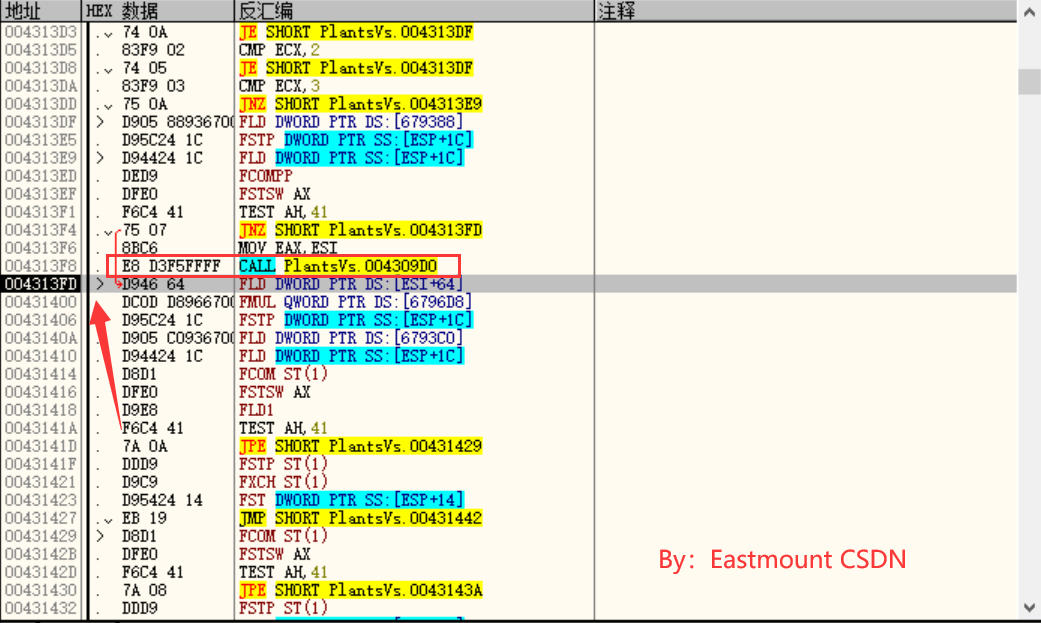Image resolution: width=1041 pixels, height=623 pixels.
Task: Select FLD DWORD PTR DS:[ESI+64] instruction
Action: (351, 284)
